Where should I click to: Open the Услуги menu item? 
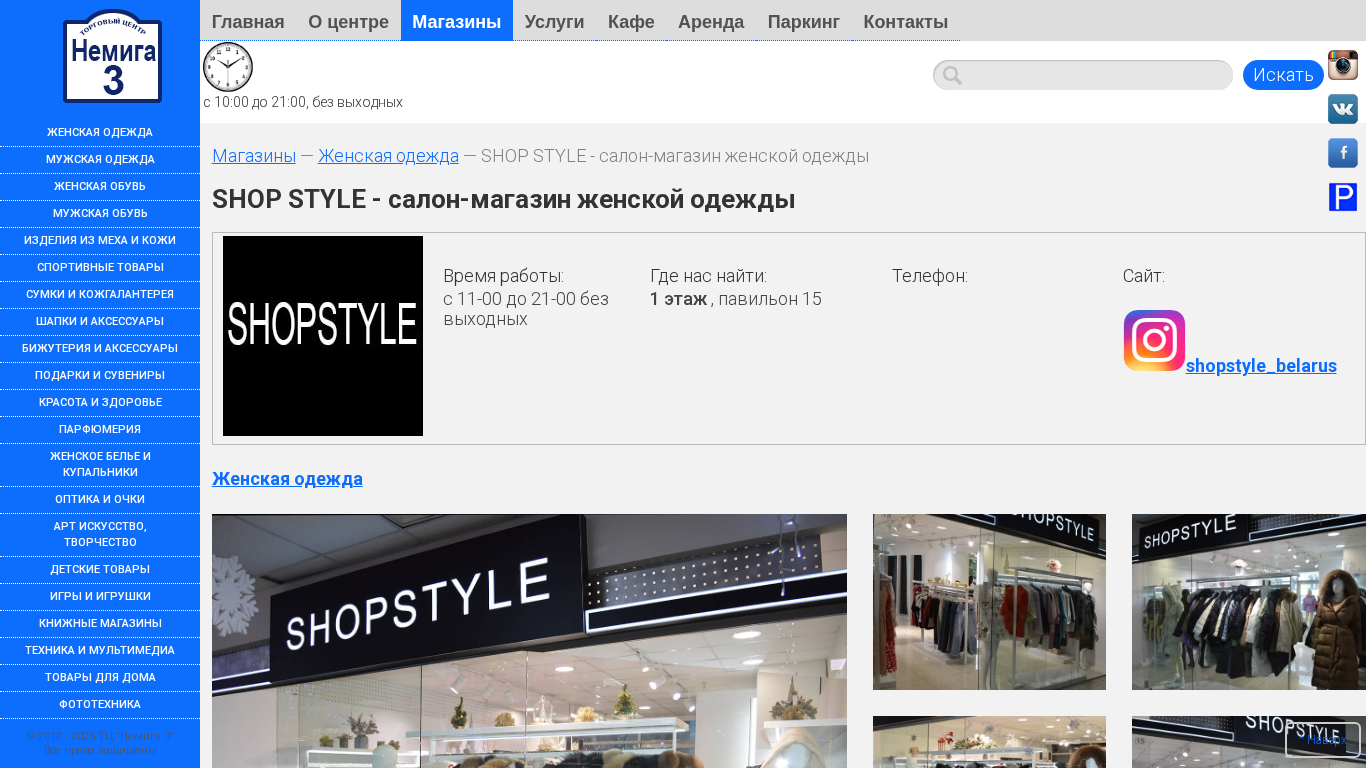pos(555,21)
